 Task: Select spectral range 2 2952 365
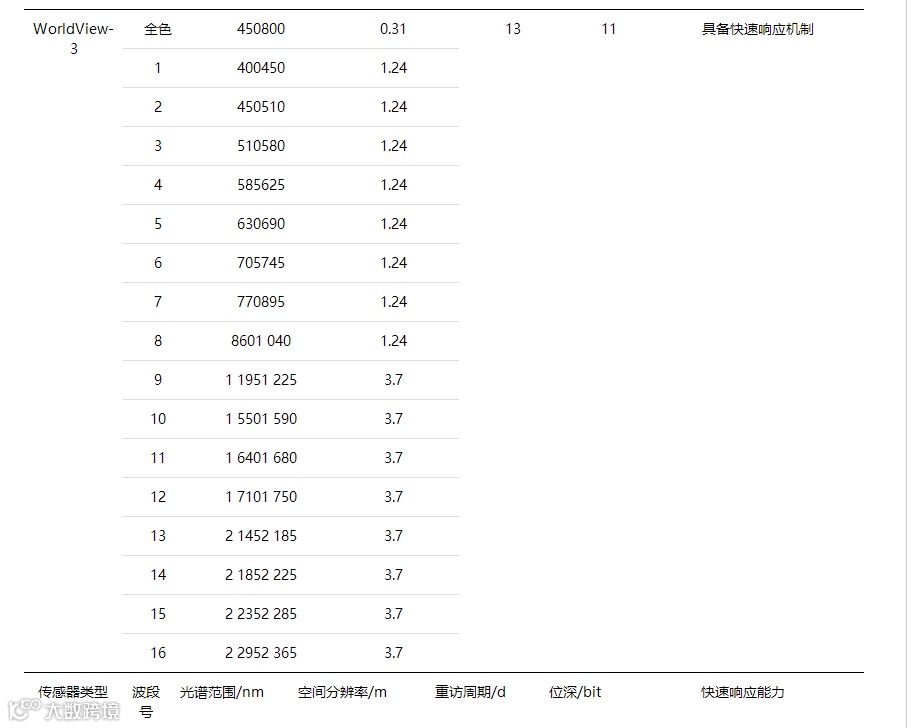[261, 653]
